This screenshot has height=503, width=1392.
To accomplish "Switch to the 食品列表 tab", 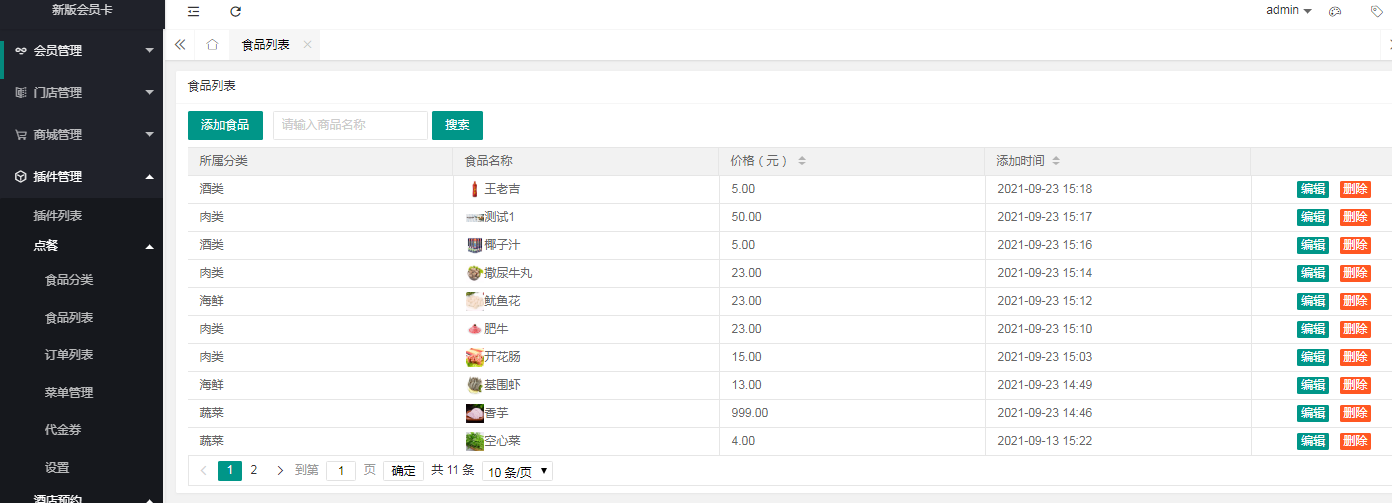I will (x=266, y=45).
